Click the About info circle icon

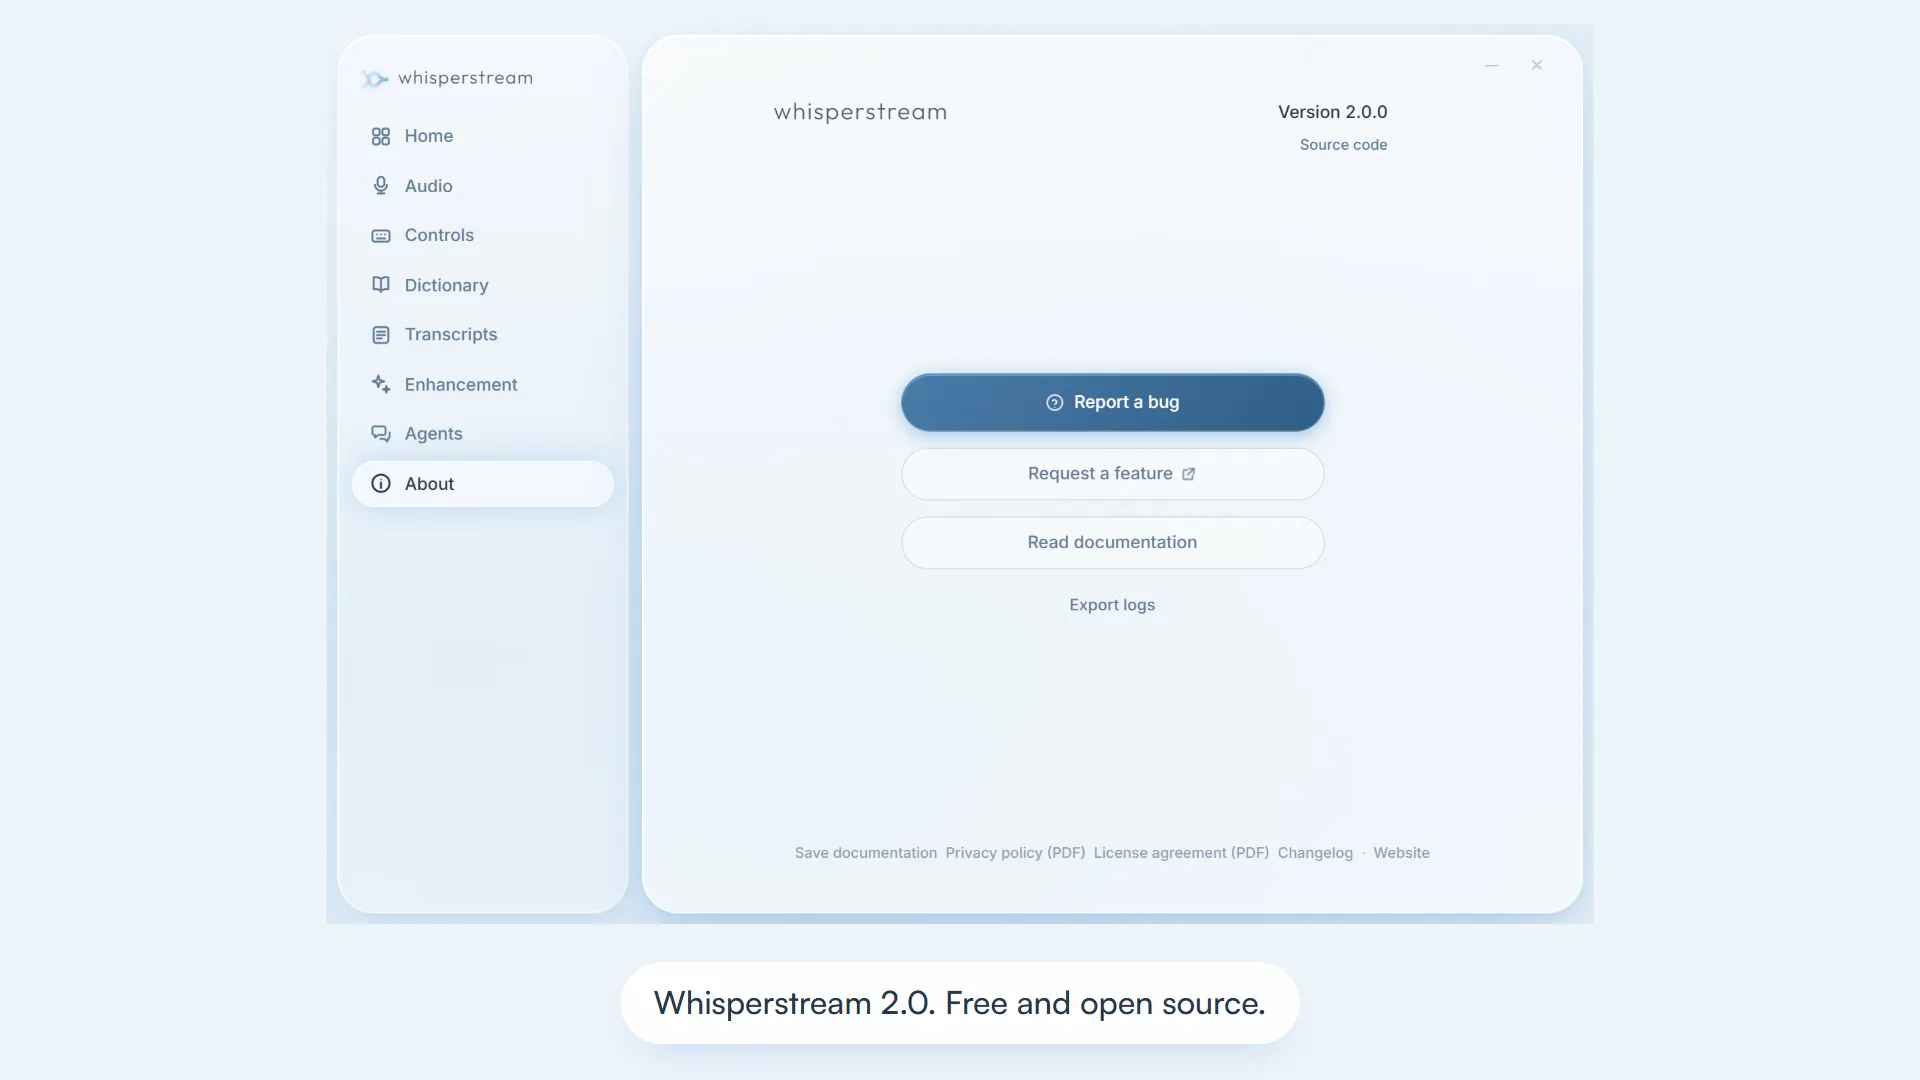(381, 484)
